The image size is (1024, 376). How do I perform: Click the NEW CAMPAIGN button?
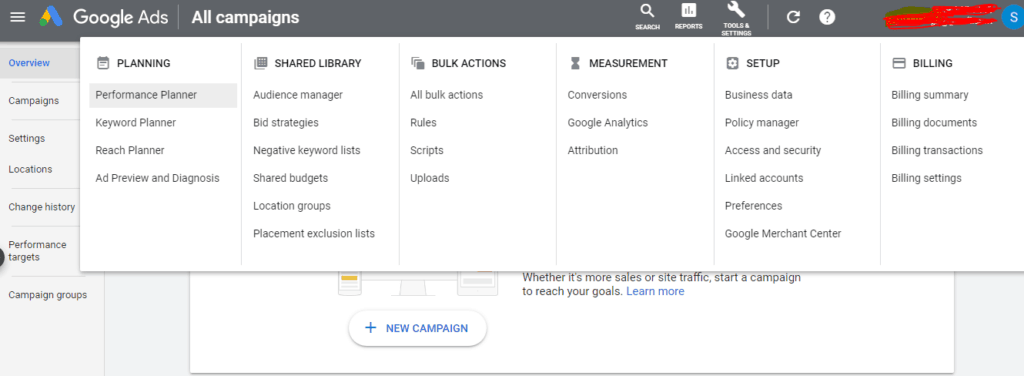[417, 328]
